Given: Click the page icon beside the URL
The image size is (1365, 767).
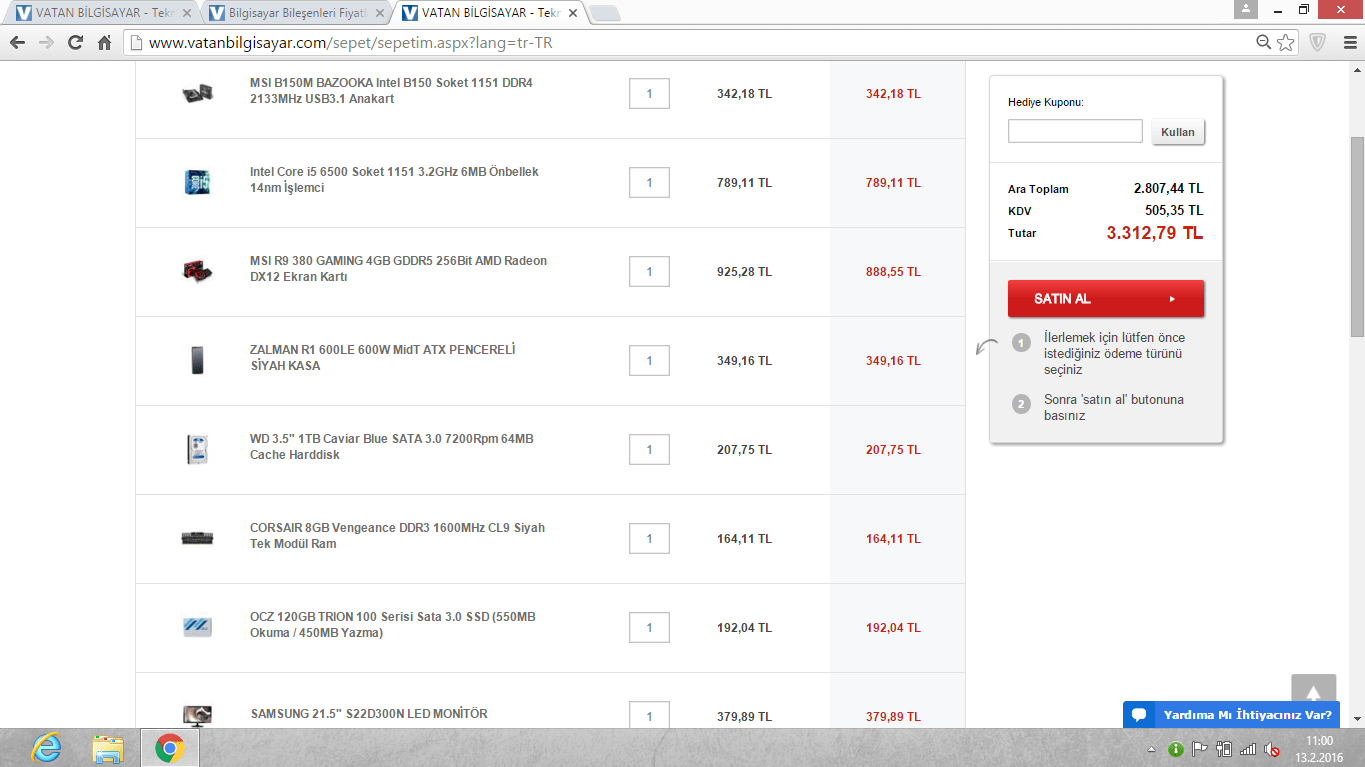Looking at the screenshot, I should point(137,43).
